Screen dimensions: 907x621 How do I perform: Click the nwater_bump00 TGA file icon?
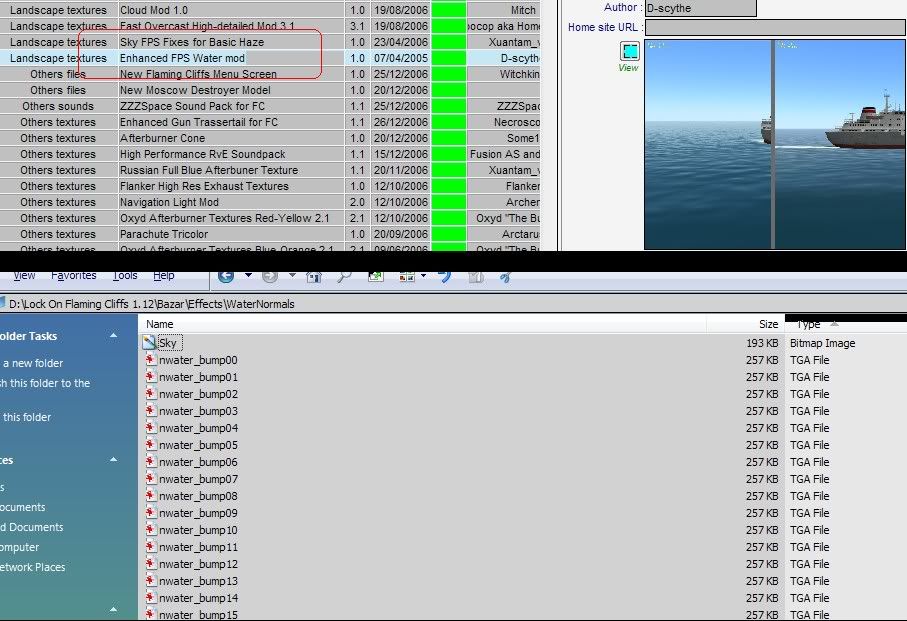coord(151,360)
